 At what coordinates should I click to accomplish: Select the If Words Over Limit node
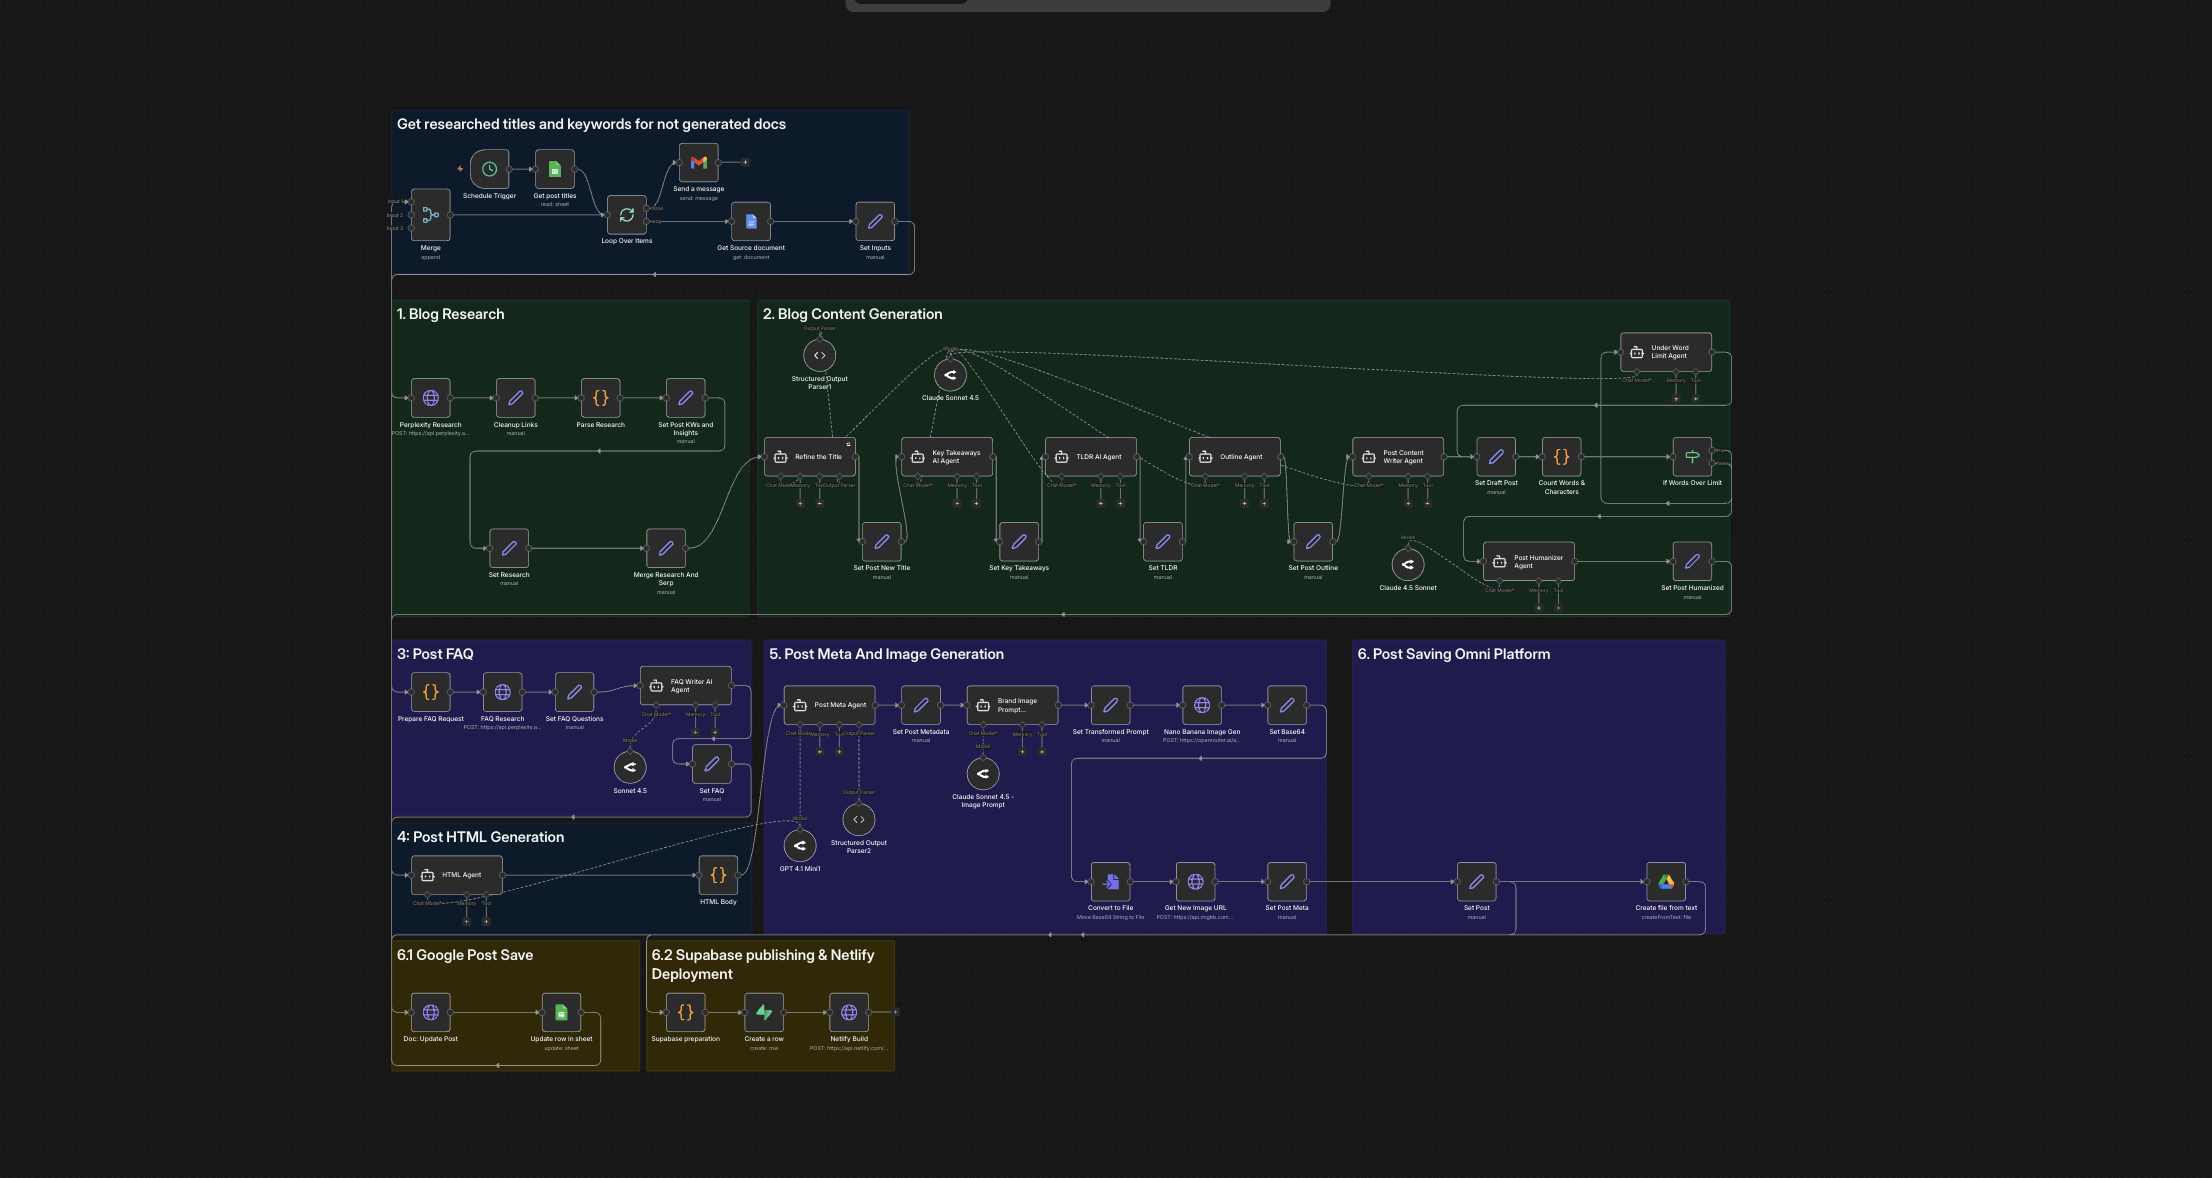coord(1692,457)
